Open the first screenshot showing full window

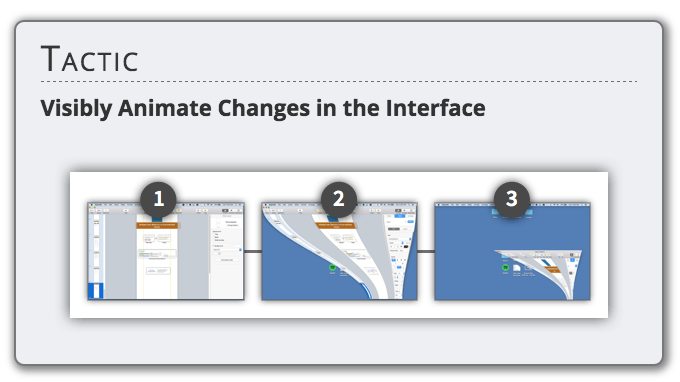point(166,251)
